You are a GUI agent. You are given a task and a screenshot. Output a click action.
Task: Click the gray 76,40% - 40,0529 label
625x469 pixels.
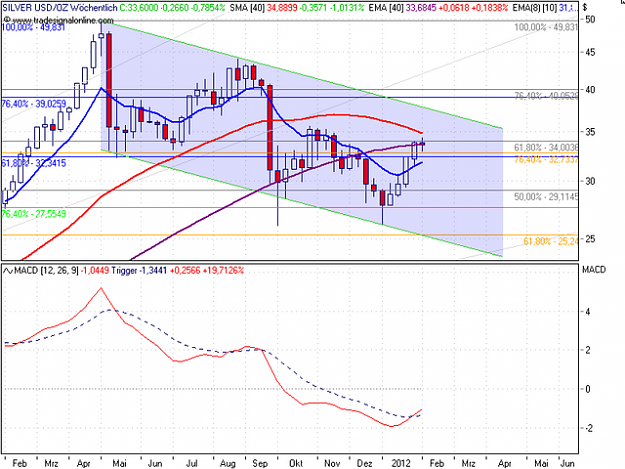[x=546, y=96]
